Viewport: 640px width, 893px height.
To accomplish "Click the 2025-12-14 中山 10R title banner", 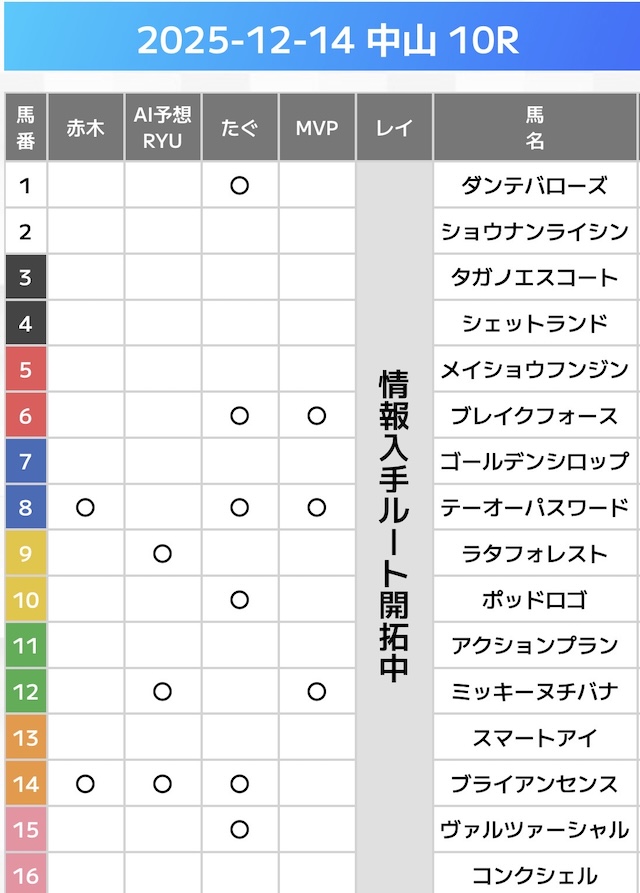I will pos(320,42).
